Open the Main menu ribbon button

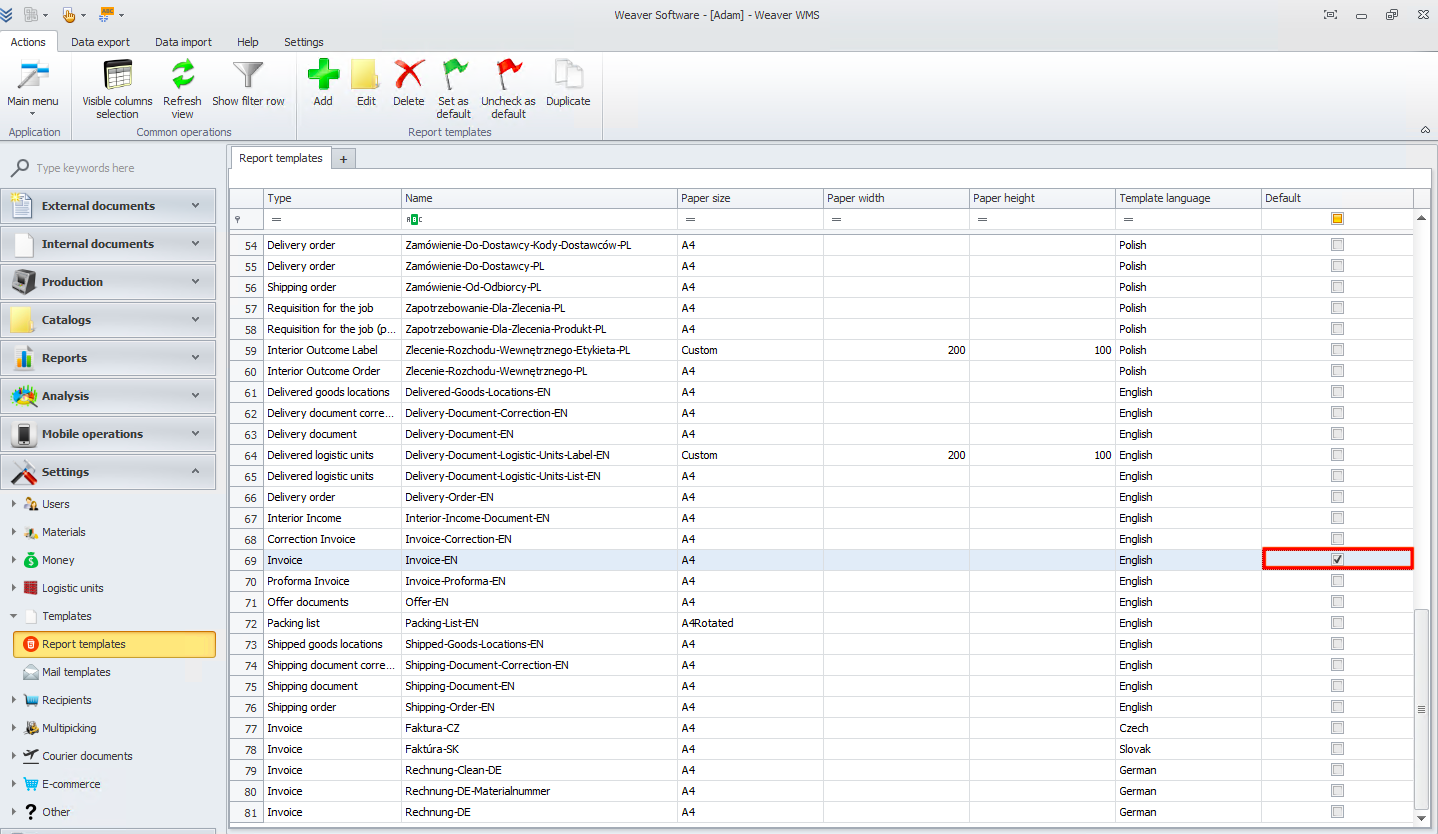pos(33,89)
